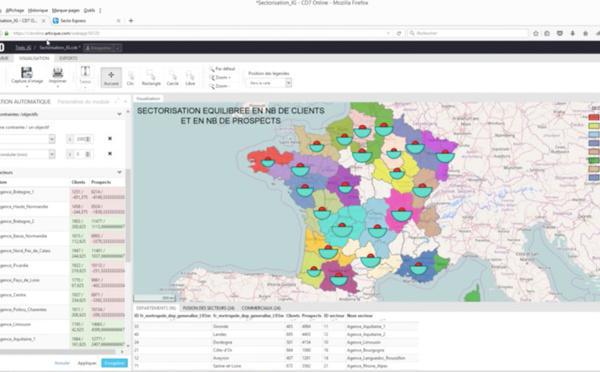
Task: Close the Secto Express browser tab
Action: pos(118,21)
